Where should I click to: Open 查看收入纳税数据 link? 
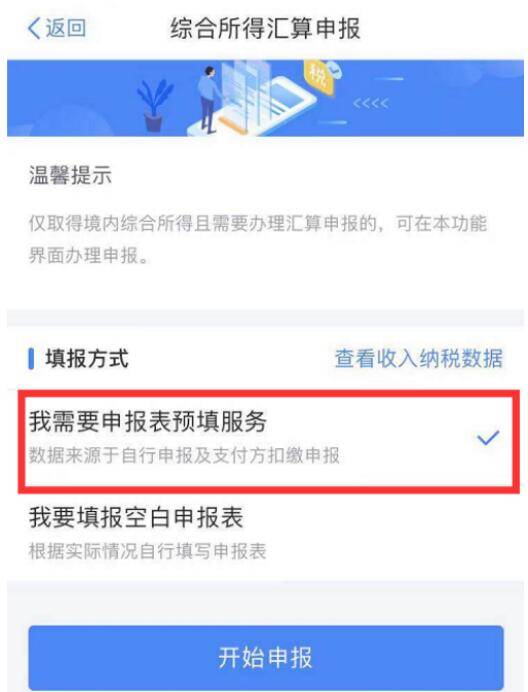coord(419,358)
